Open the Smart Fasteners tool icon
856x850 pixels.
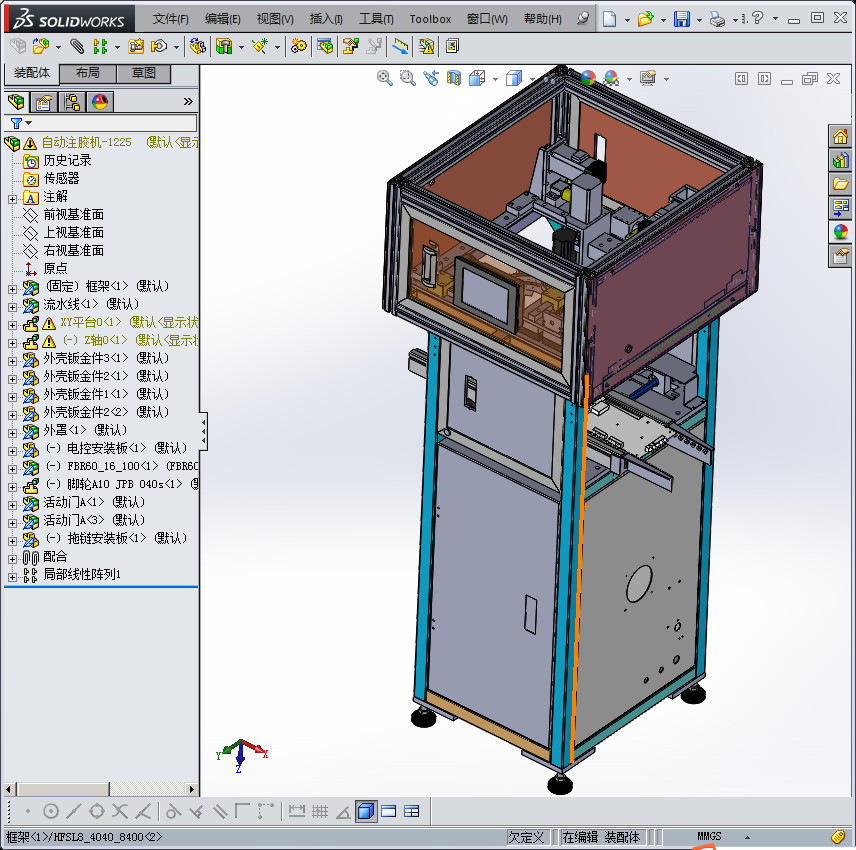pos(136,46)
